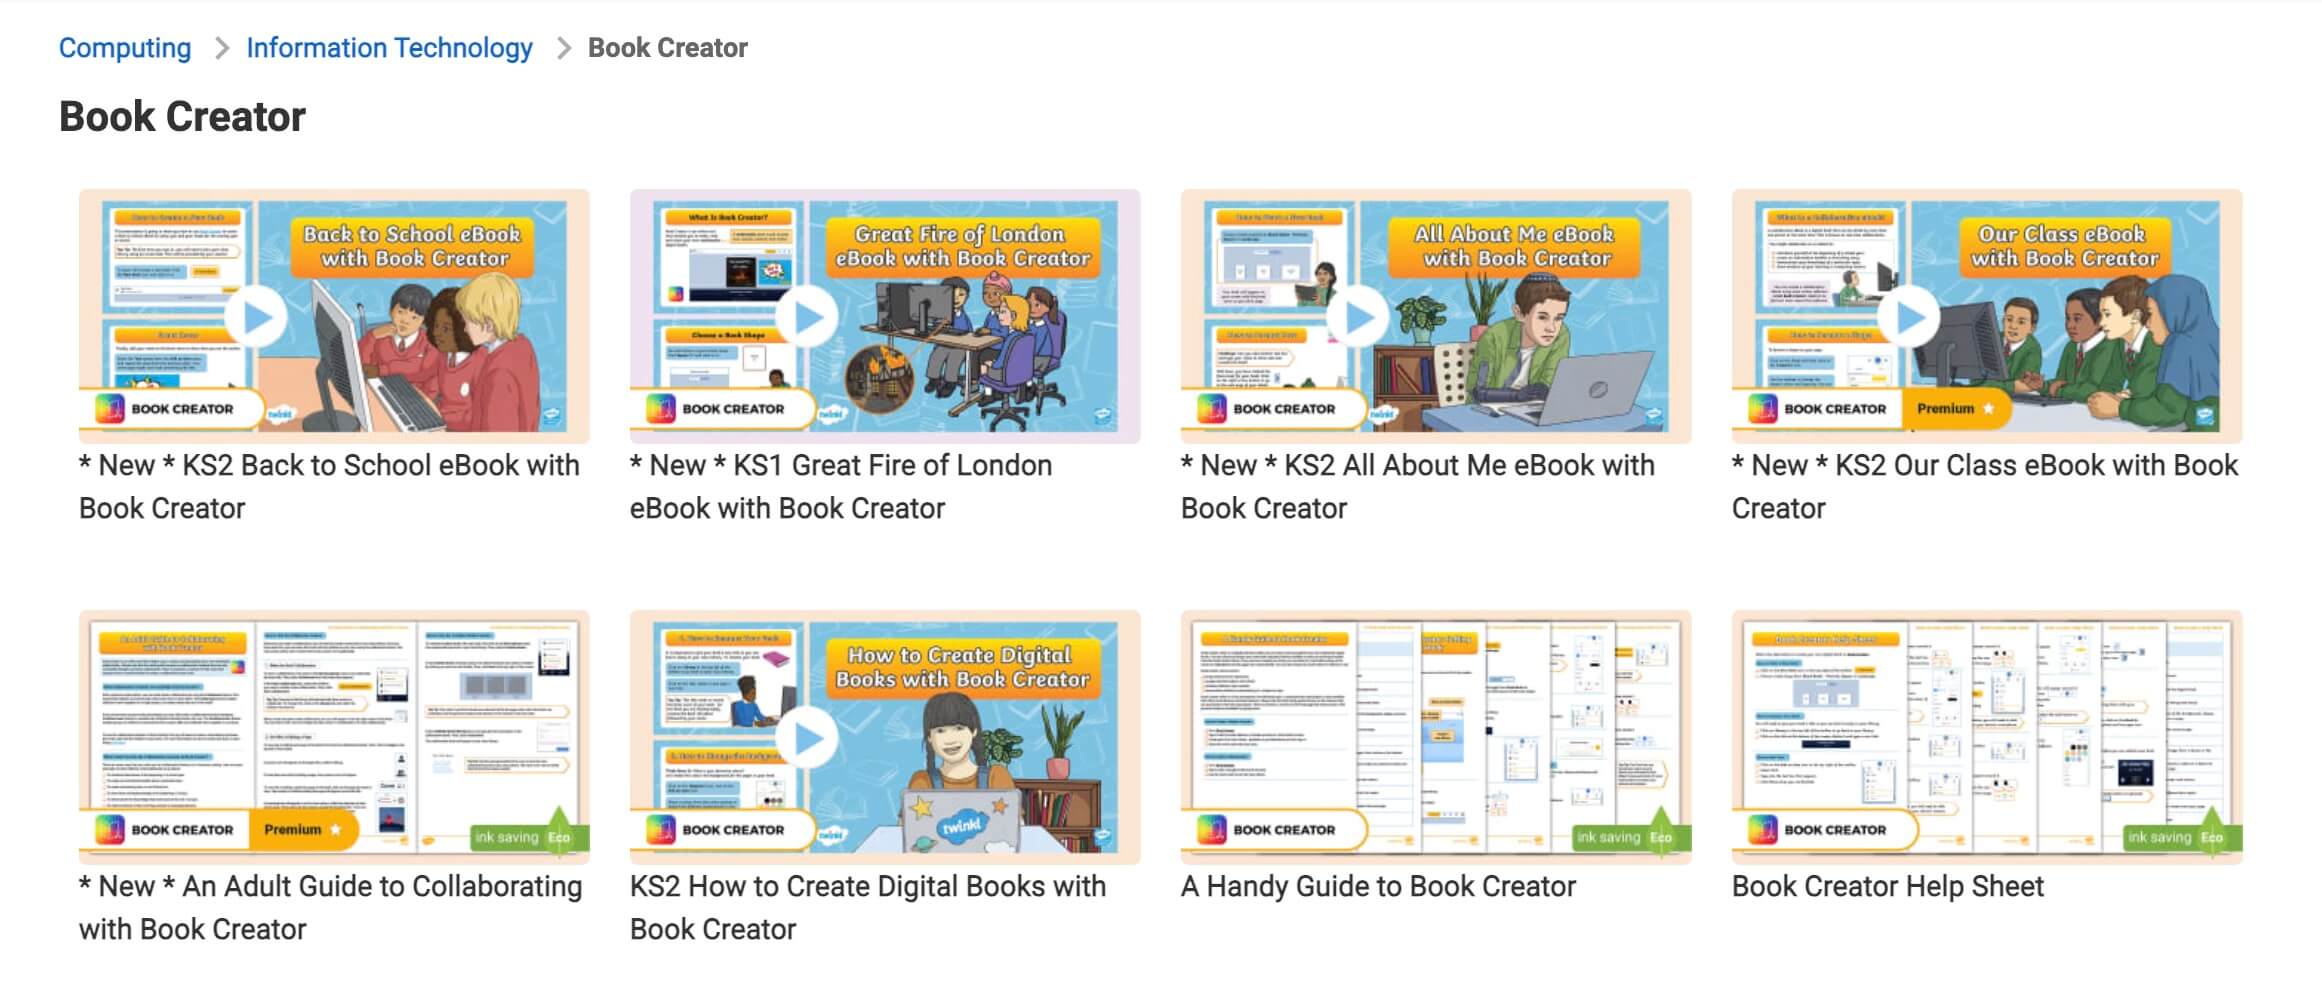The width and height of the screenshot is (2322, 994).
Task: Open A Handy Guide to Book Creator title
Action: 1378,887
